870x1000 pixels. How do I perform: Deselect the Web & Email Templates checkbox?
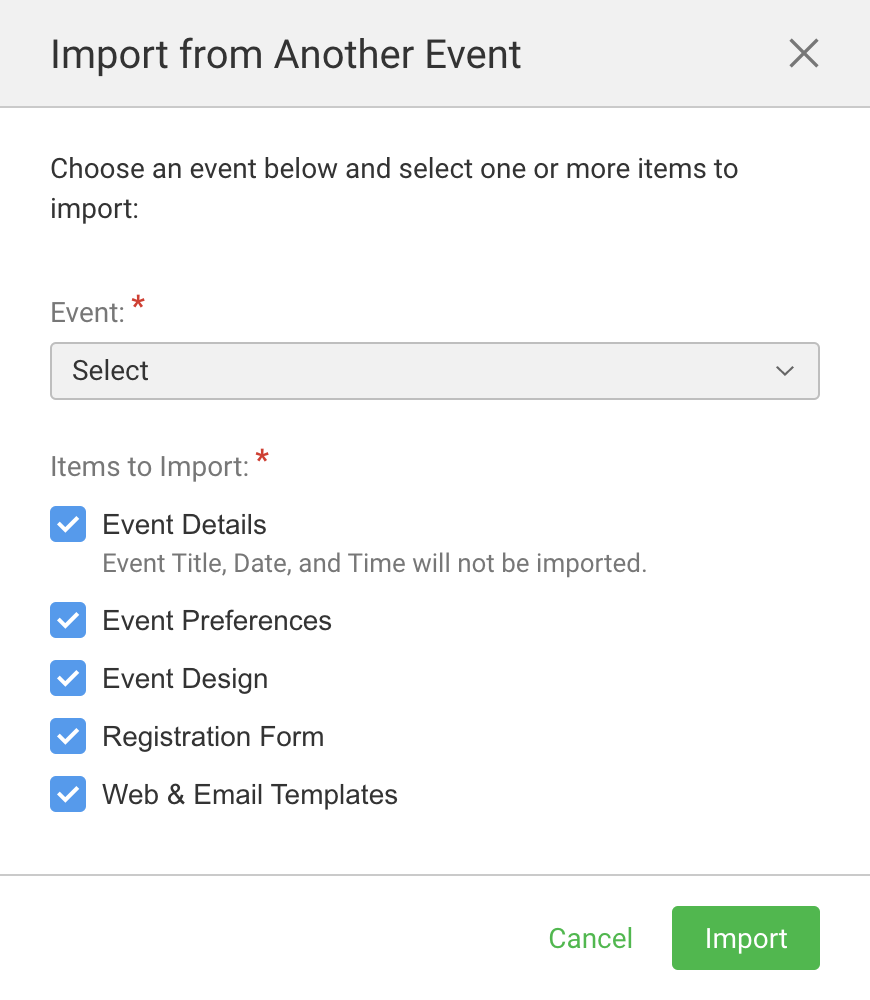pos(68,795)
